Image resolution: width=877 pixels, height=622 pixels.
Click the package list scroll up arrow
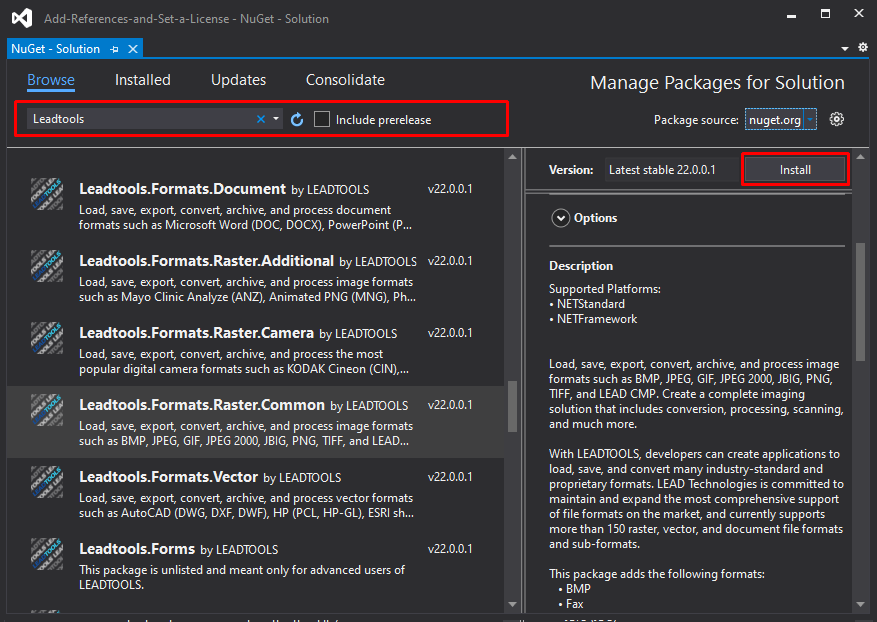[512, 157]
